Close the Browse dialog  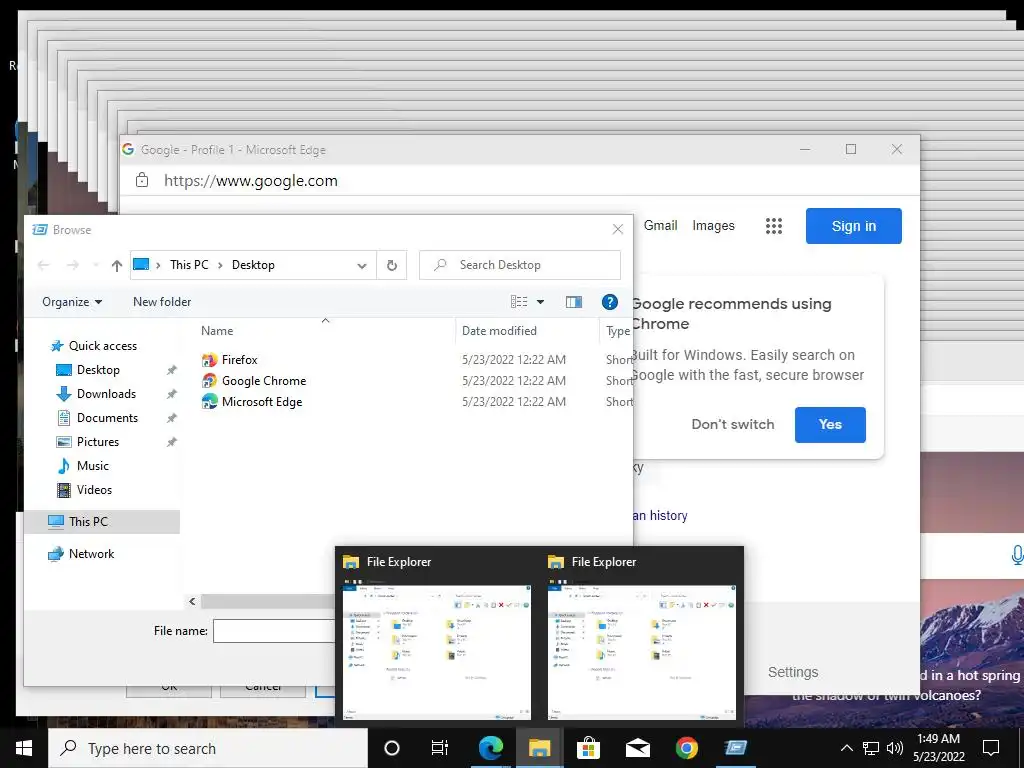618,229
